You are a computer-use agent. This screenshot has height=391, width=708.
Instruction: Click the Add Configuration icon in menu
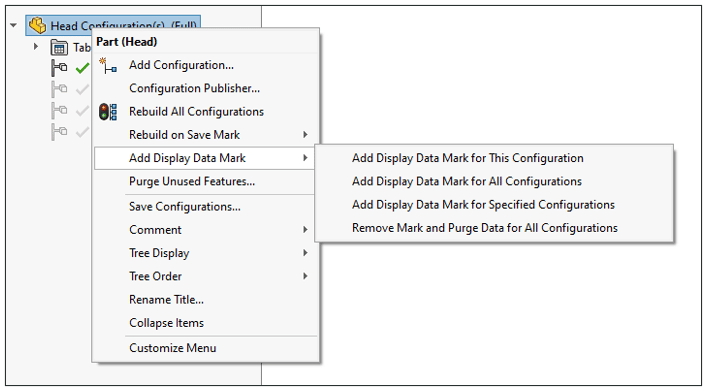click(x=108, y=65)
